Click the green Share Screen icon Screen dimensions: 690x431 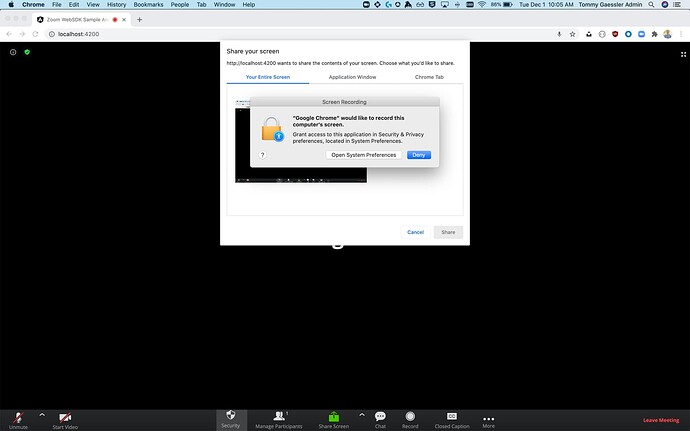tap(334, 416)
